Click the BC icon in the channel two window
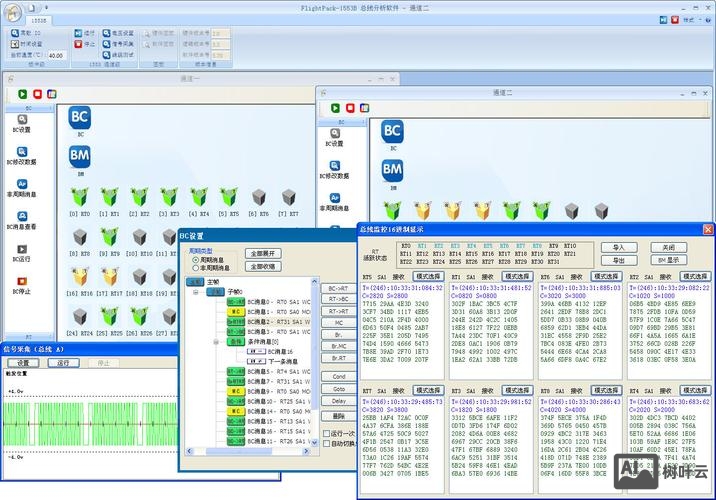Image resolution: width=716 pixels, height=500 pixels. [391, 131]
